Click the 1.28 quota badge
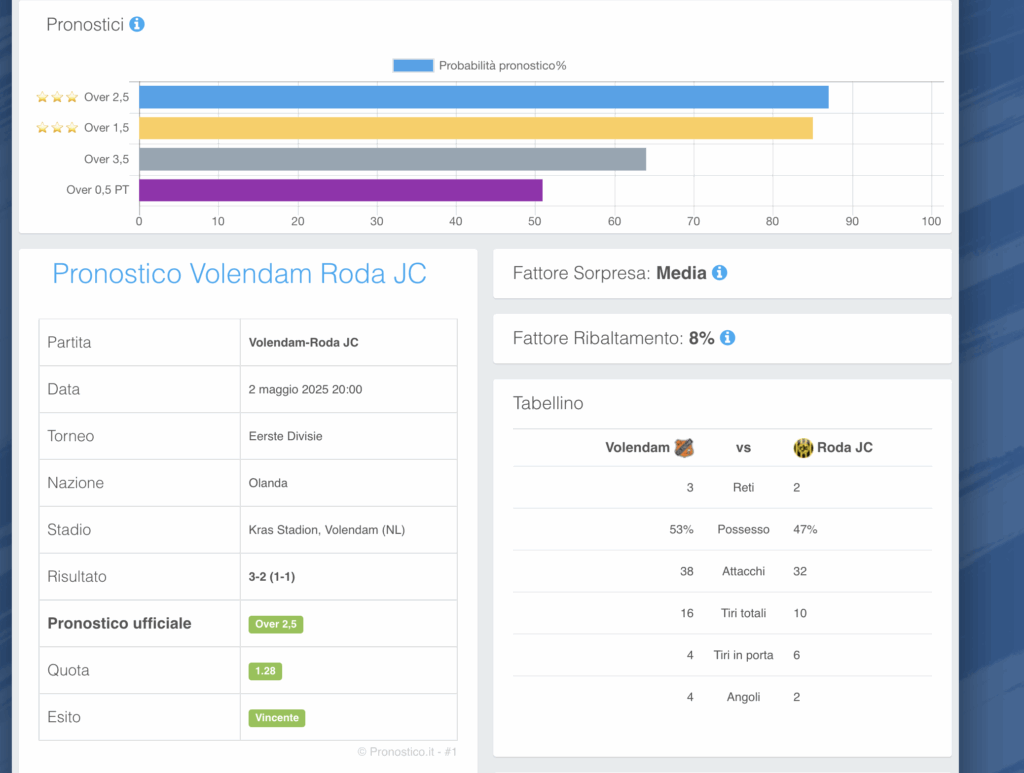1024x773 pixels. point(265,671)
